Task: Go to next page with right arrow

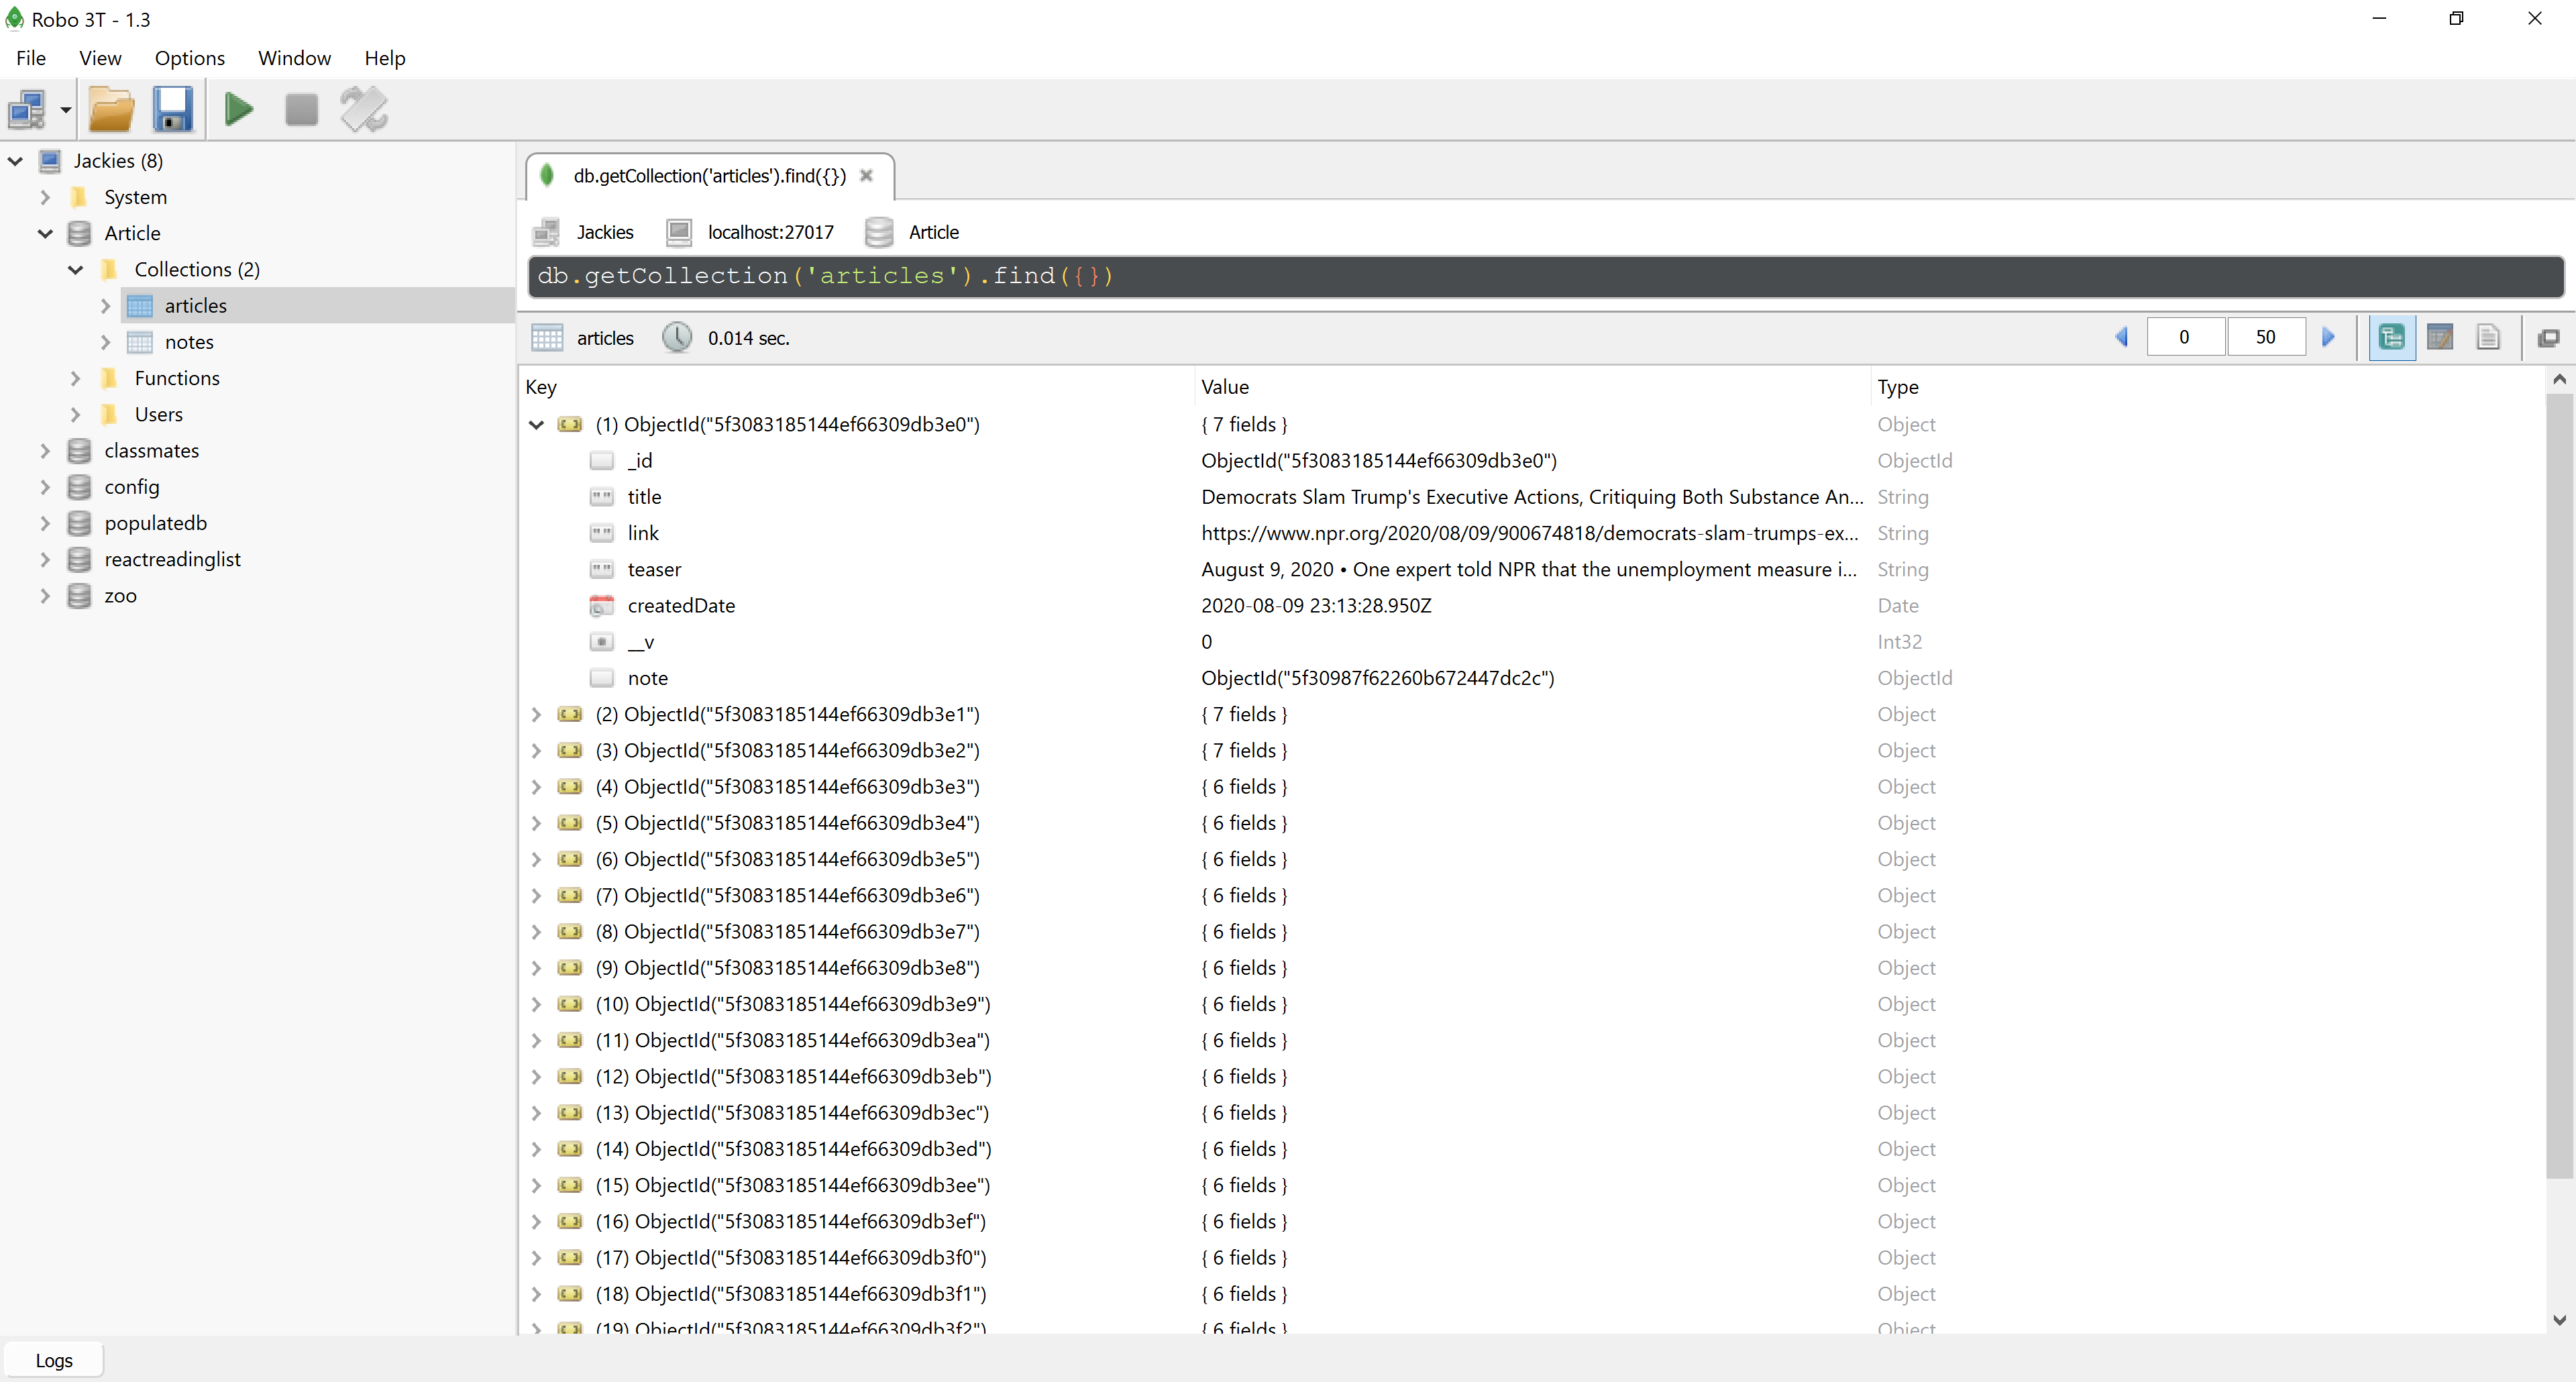Action: [x=2328, y=338]
